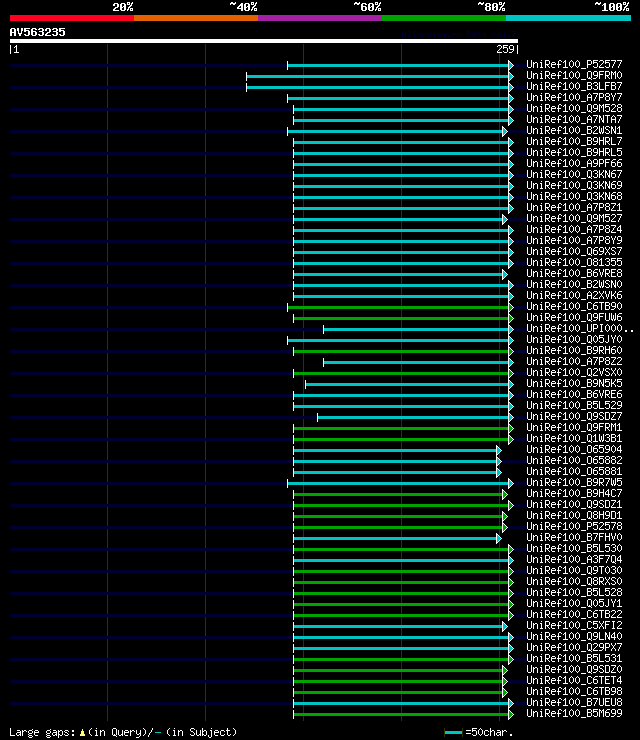This screenshot has width=640, height=740.
Task: Open hit UniRef100_A7NTA7
Action: pyautogui.click(x=574, y=119)
